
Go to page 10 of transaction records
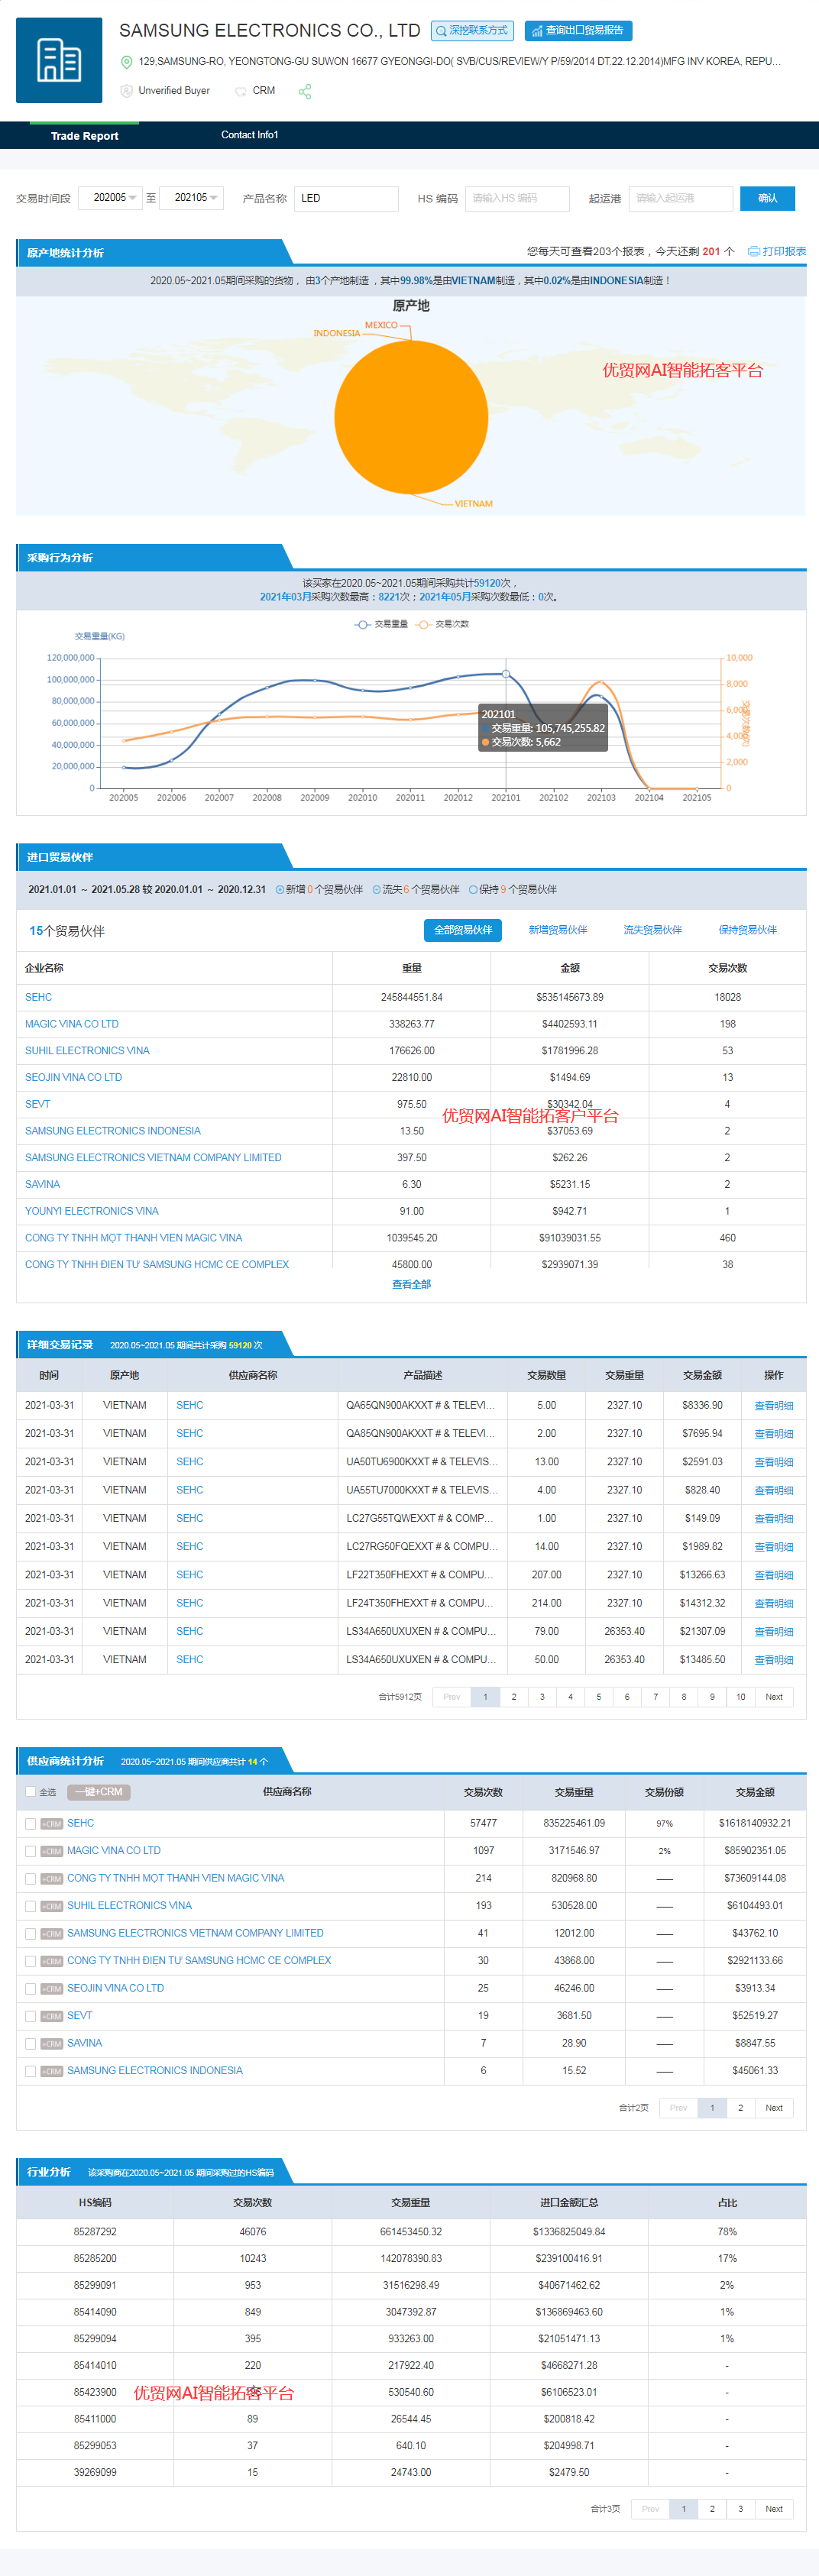click(x=740, y=1696)
